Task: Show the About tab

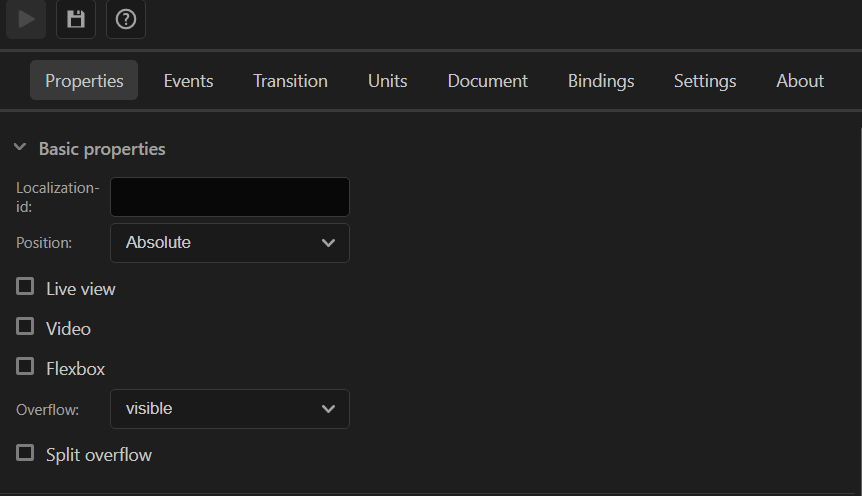Action: 800,81
